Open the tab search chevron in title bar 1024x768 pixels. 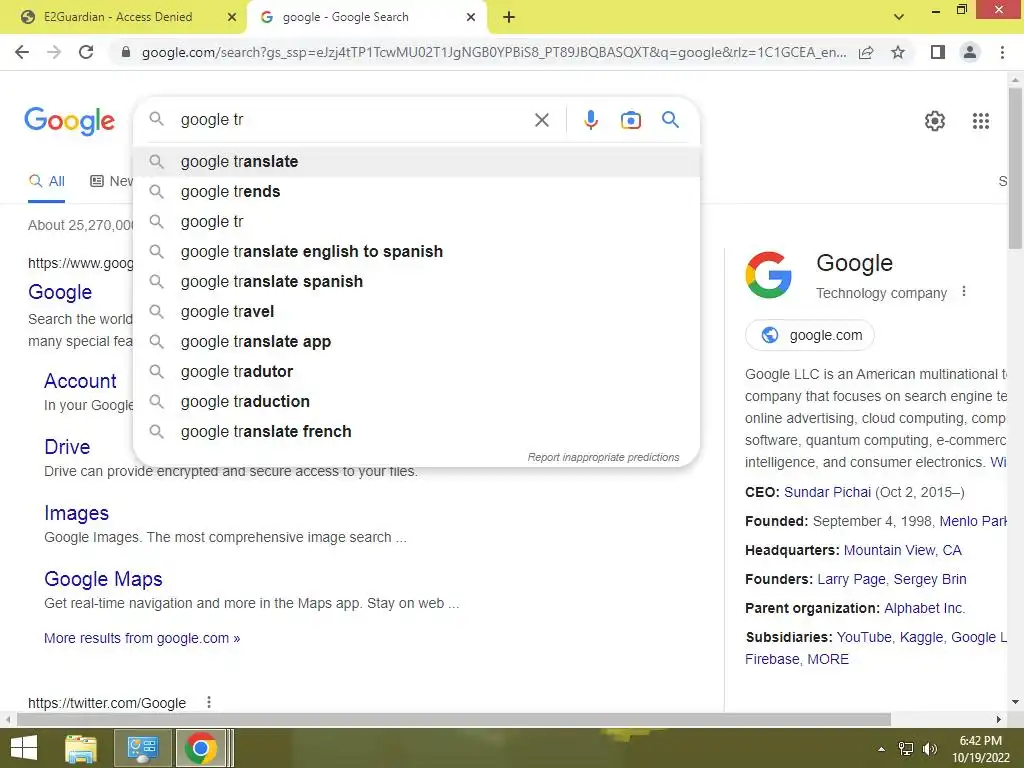[899, 17]
